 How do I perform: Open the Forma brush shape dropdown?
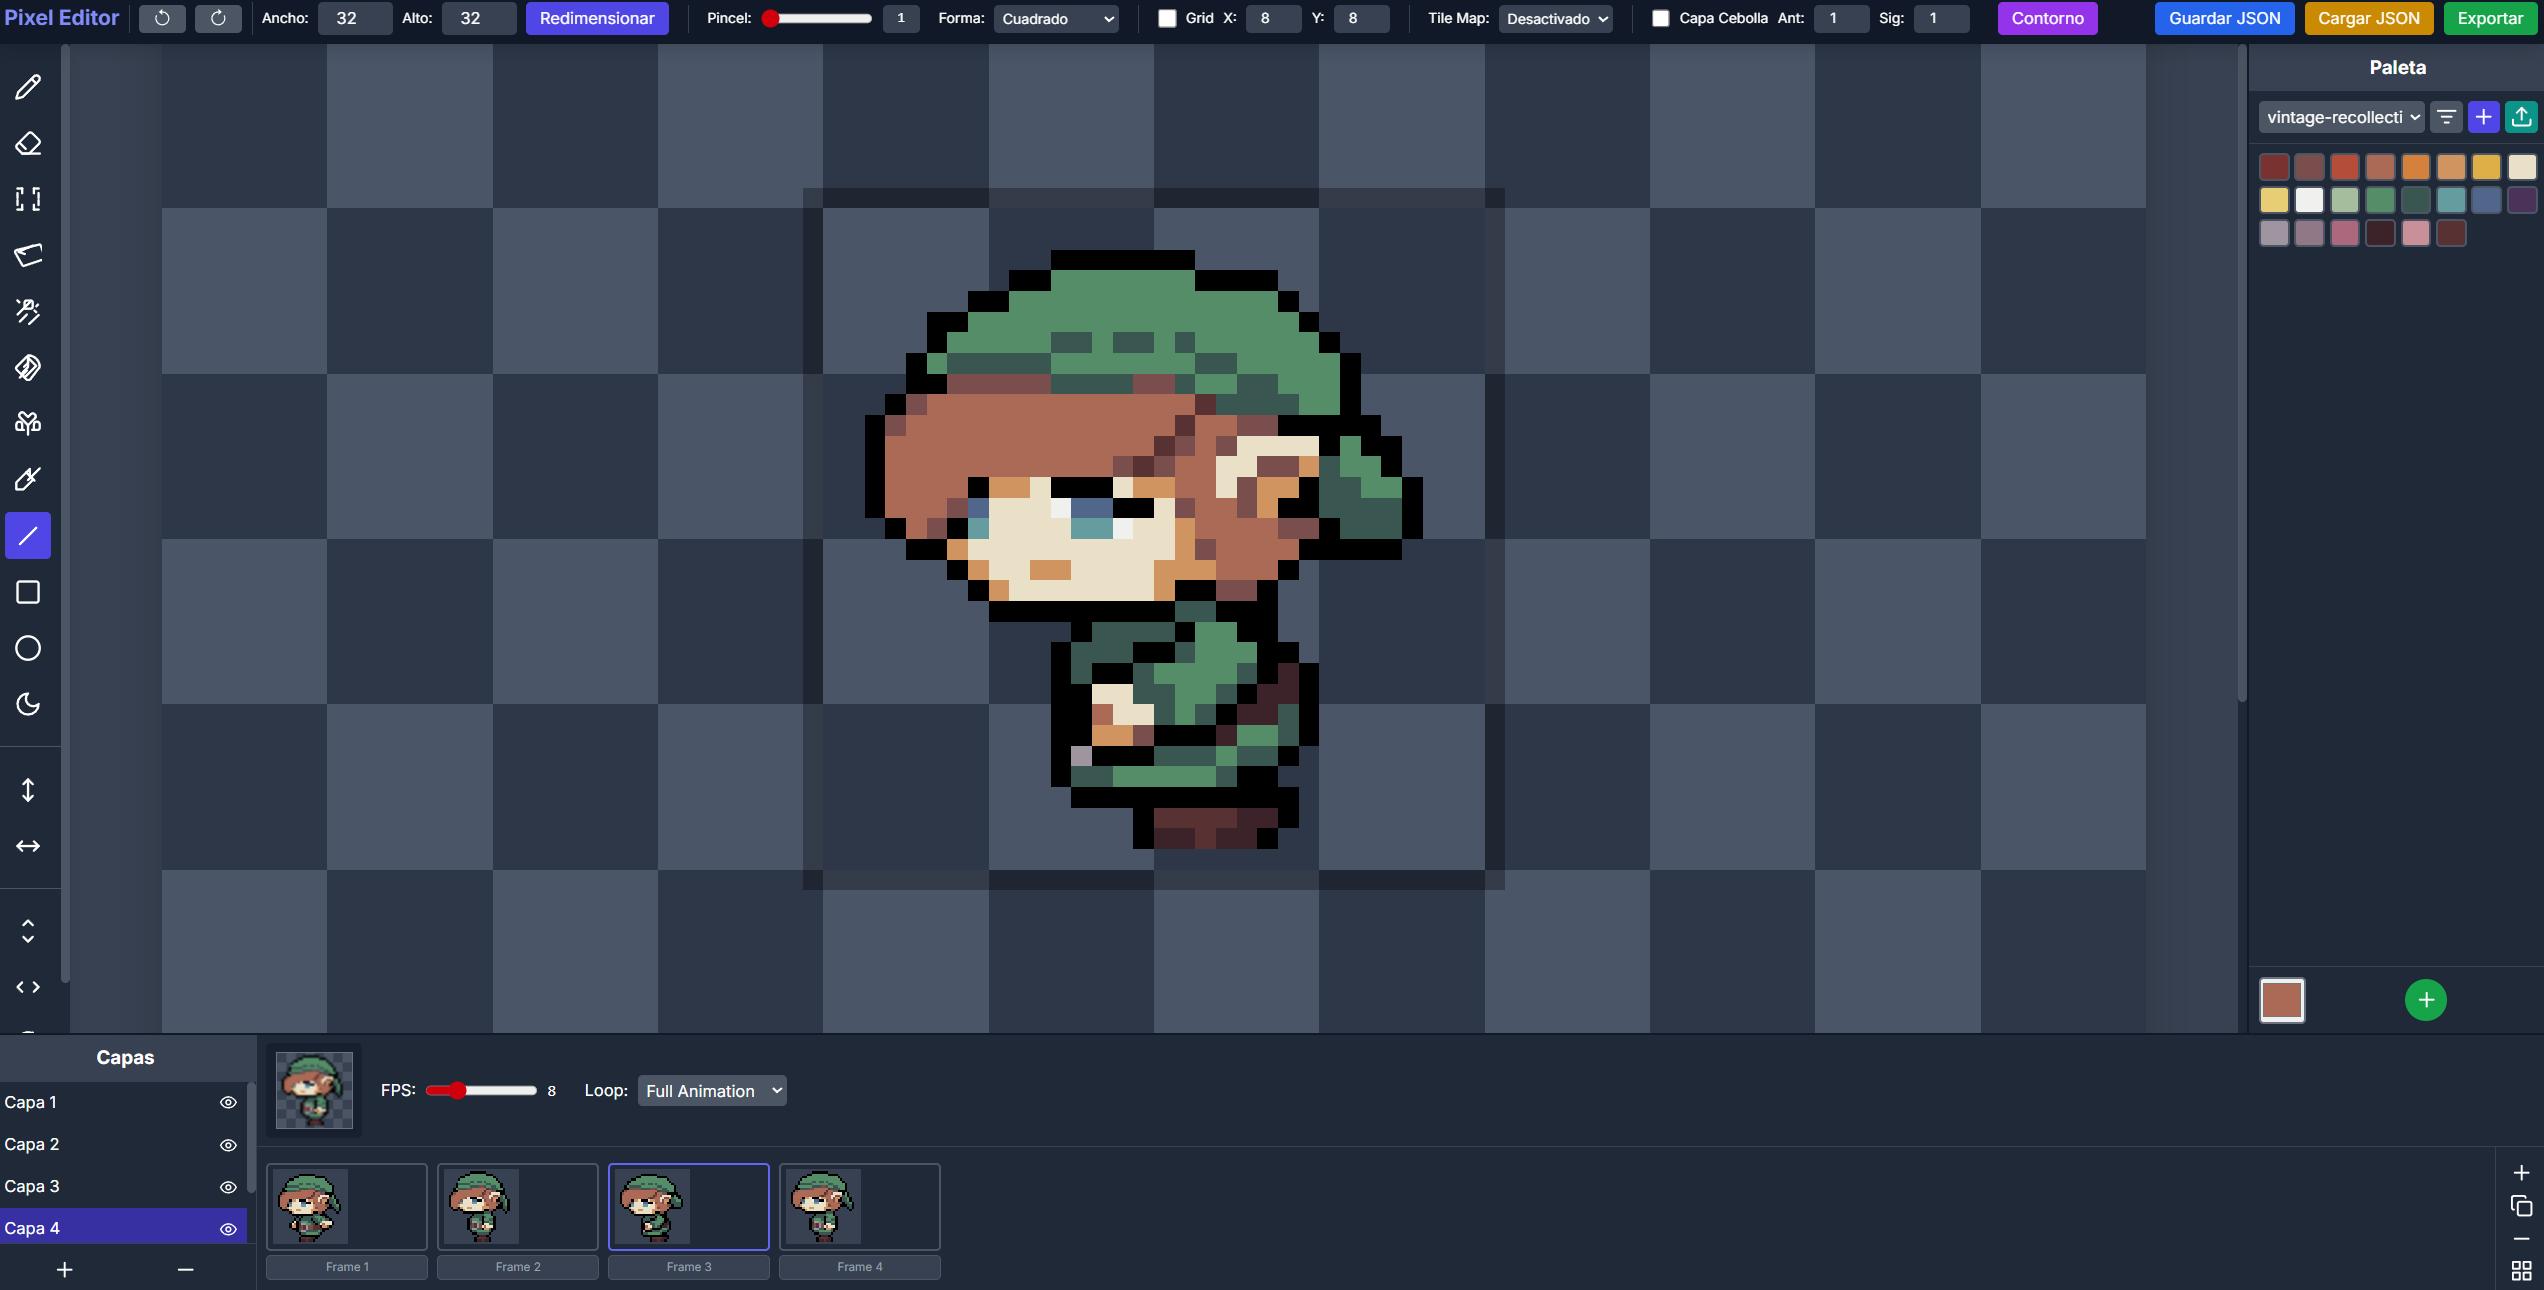[x=1057, y=18]
